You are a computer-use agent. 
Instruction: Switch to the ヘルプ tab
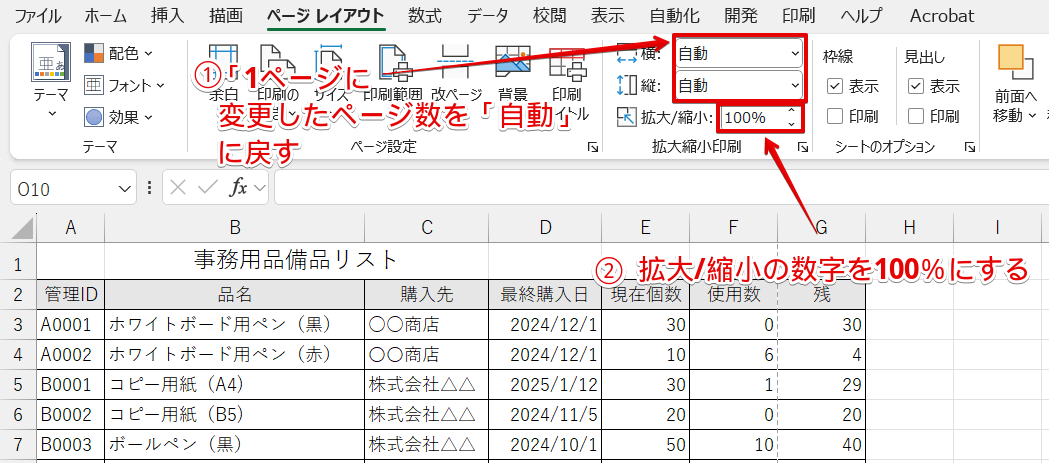tap(862, 15)
